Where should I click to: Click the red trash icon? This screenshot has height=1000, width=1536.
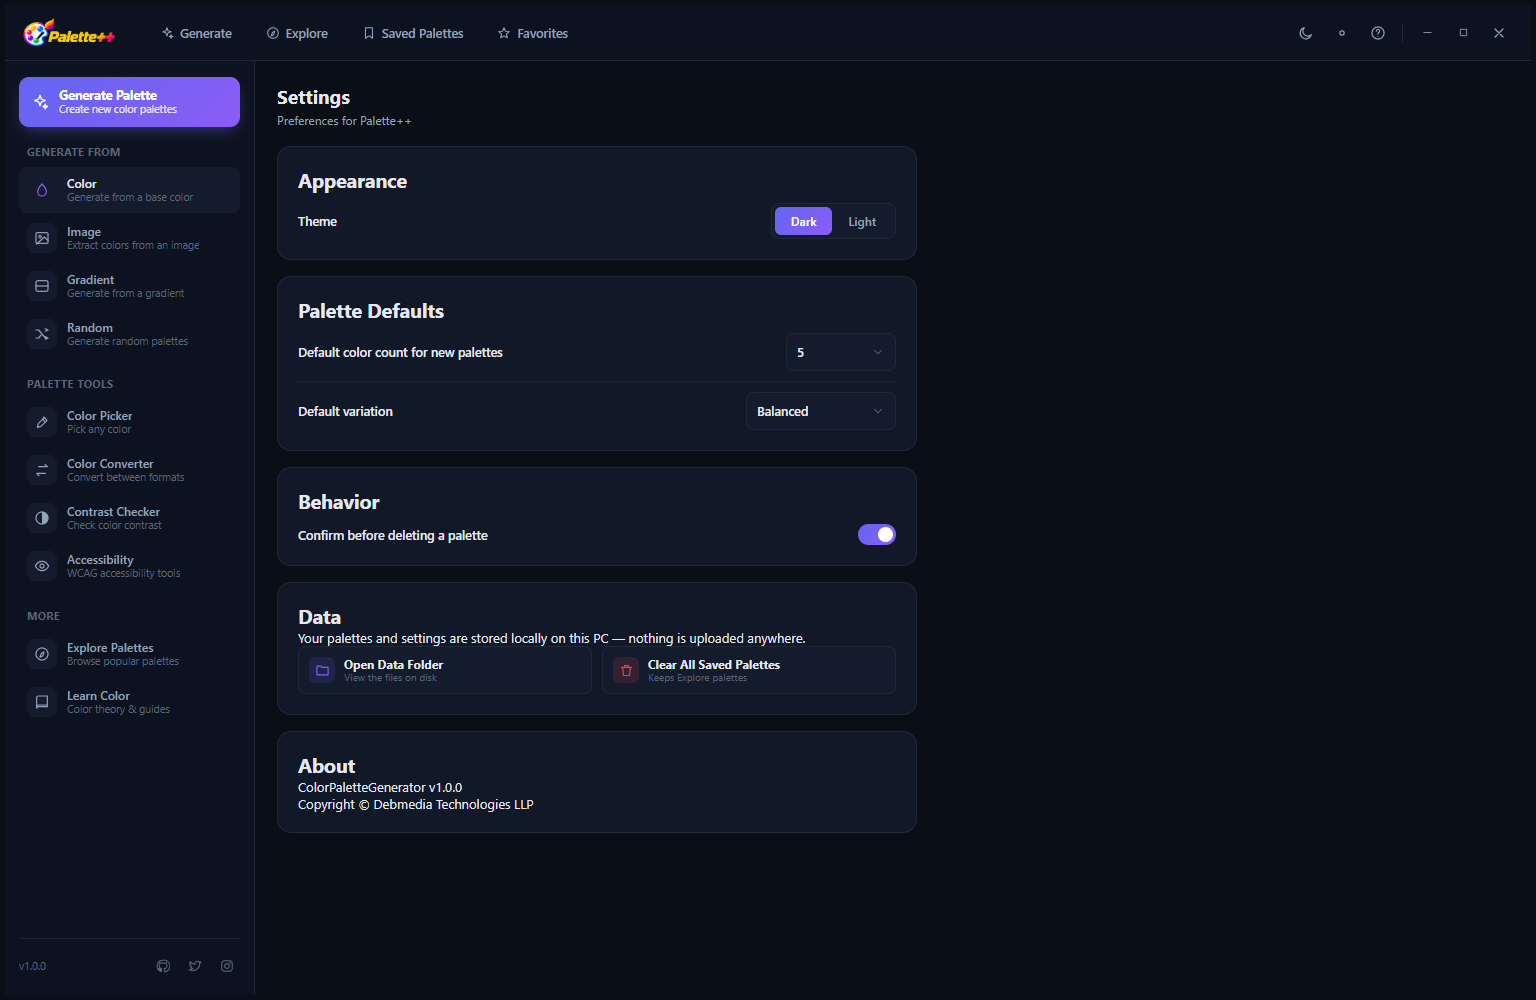(626, 671)
